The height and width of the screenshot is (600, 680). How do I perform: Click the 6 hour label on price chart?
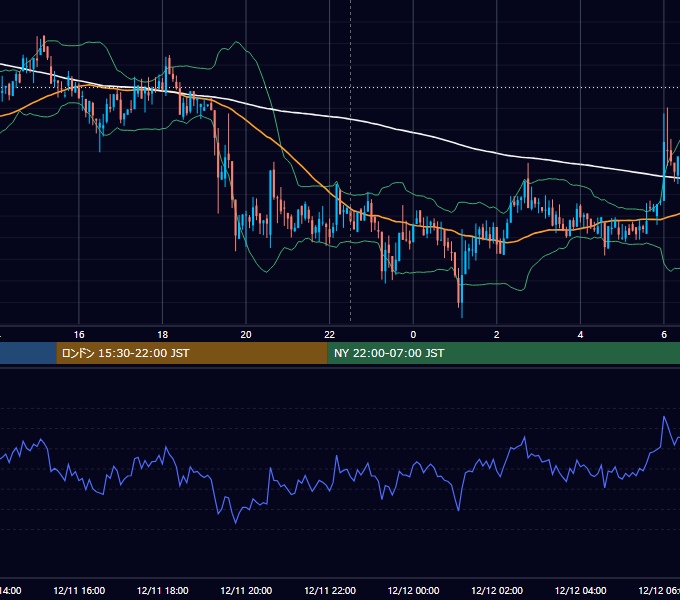[x=664, y=335]
